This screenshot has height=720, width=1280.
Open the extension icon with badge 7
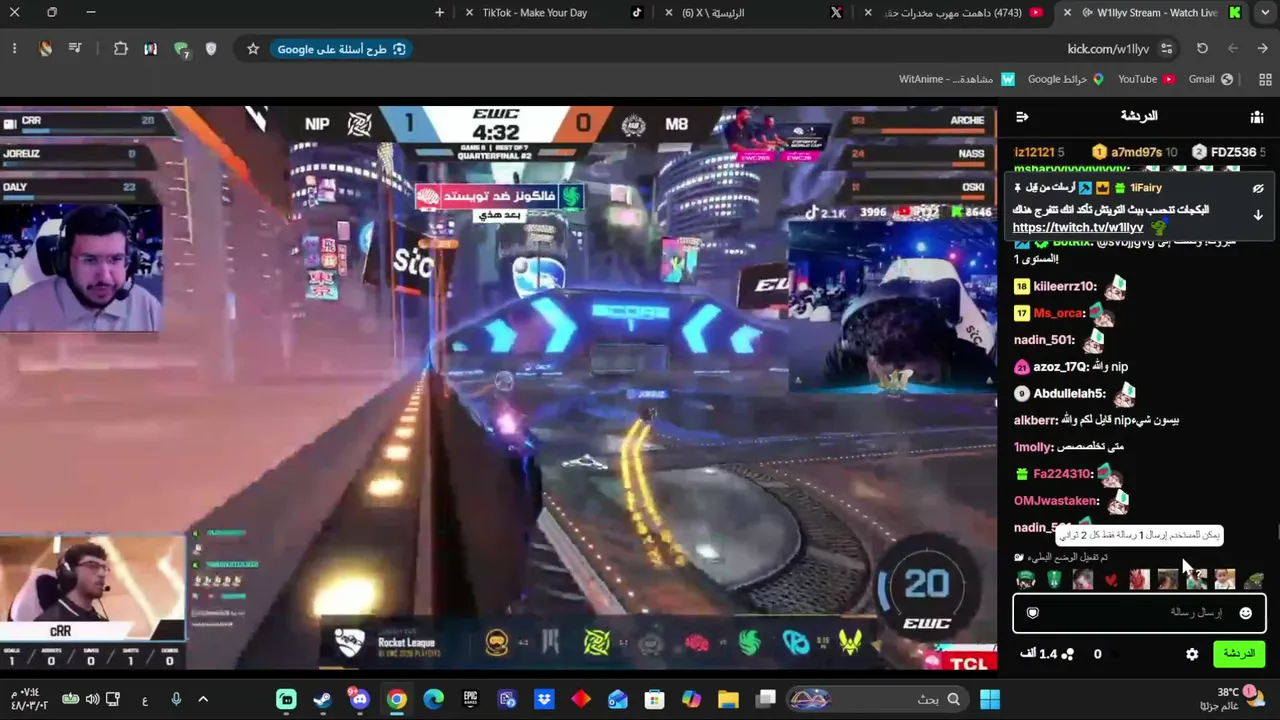point(181,49)
